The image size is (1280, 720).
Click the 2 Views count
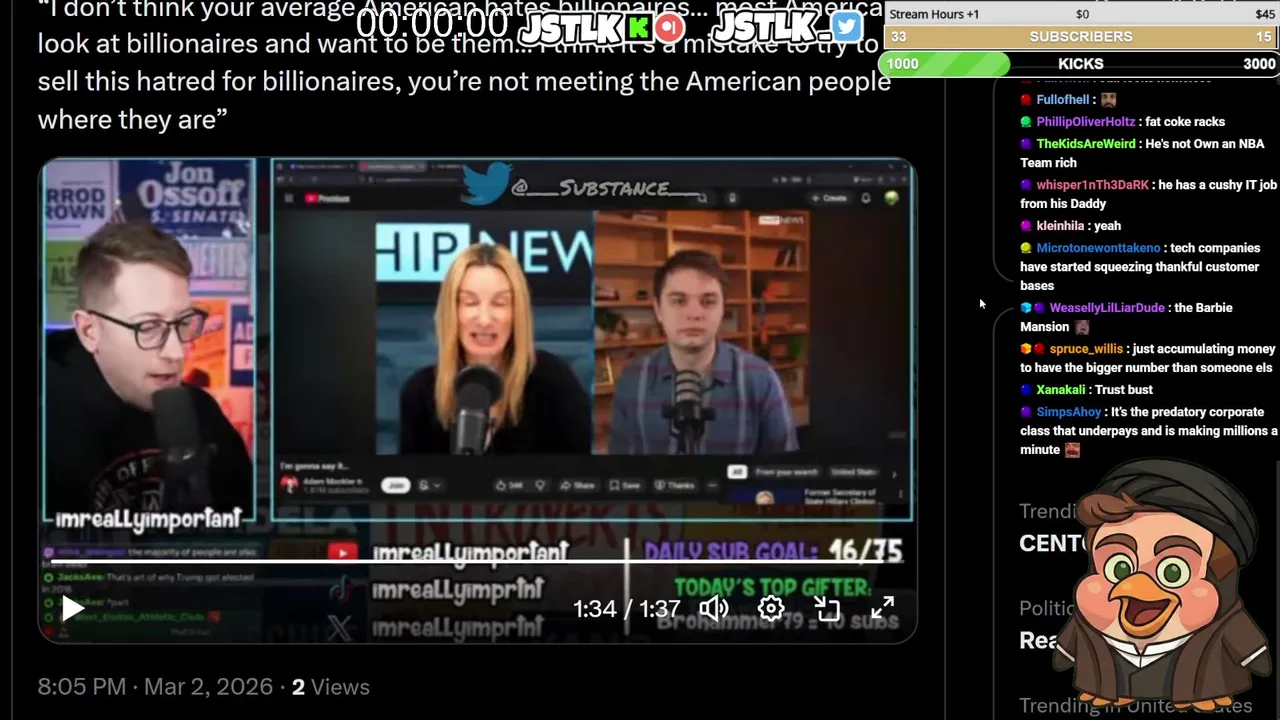[x=330, y=687]
